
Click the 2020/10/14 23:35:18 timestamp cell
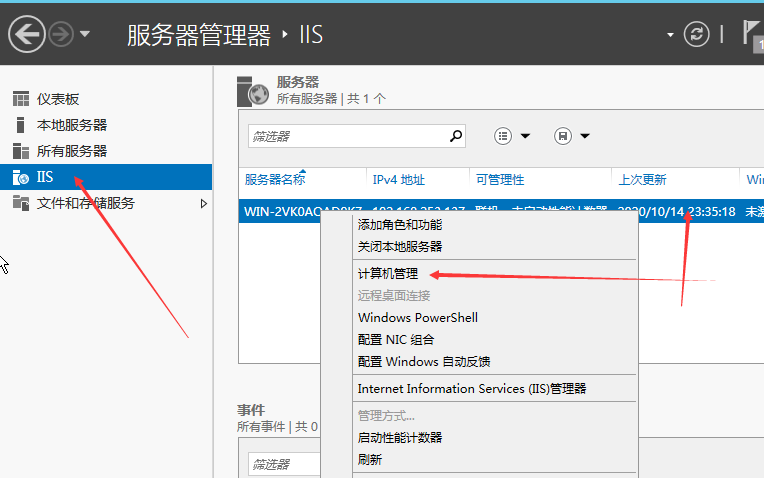(676, 211)
